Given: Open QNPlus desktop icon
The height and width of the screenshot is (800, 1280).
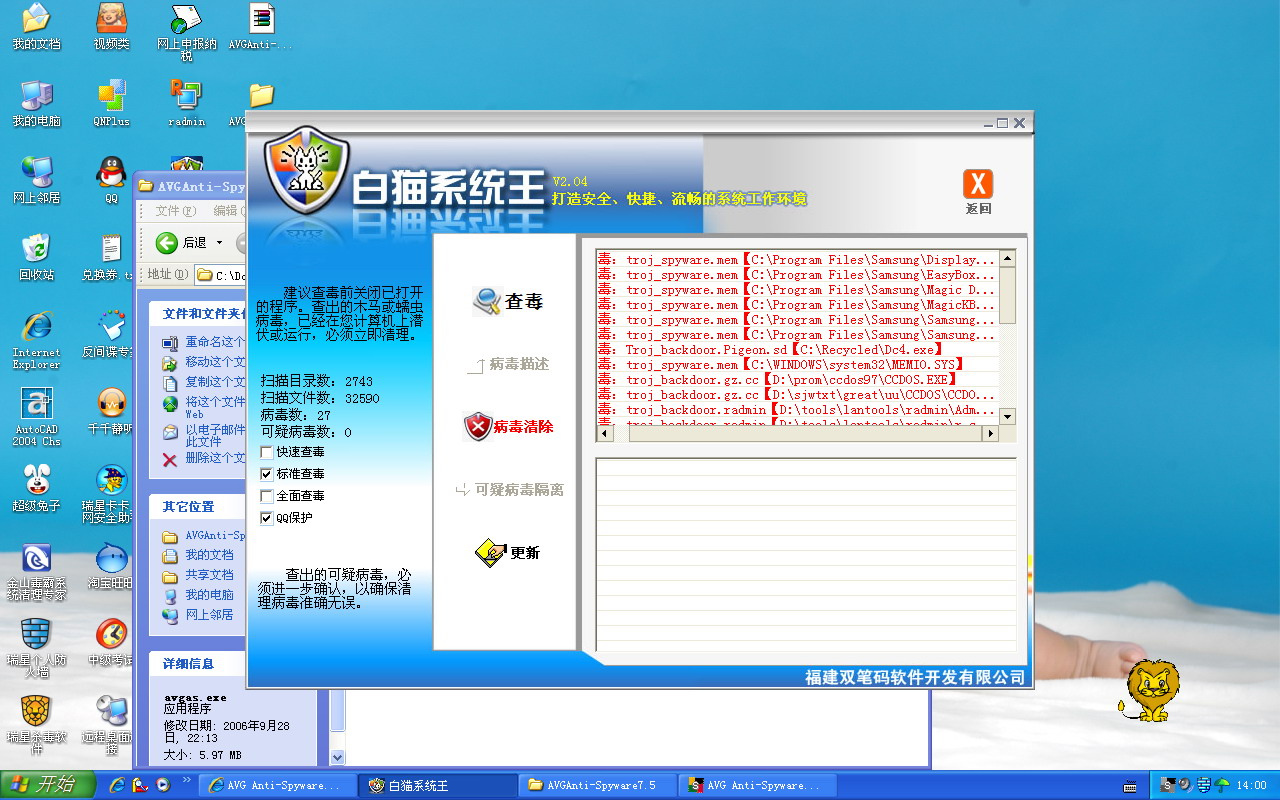Looking at the screenshot, I should click(x=111, y=103).
